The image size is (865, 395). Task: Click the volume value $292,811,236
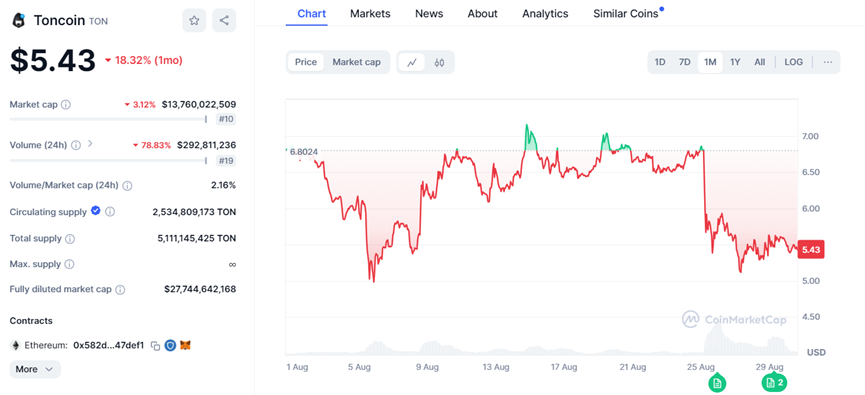coord(207,145)
